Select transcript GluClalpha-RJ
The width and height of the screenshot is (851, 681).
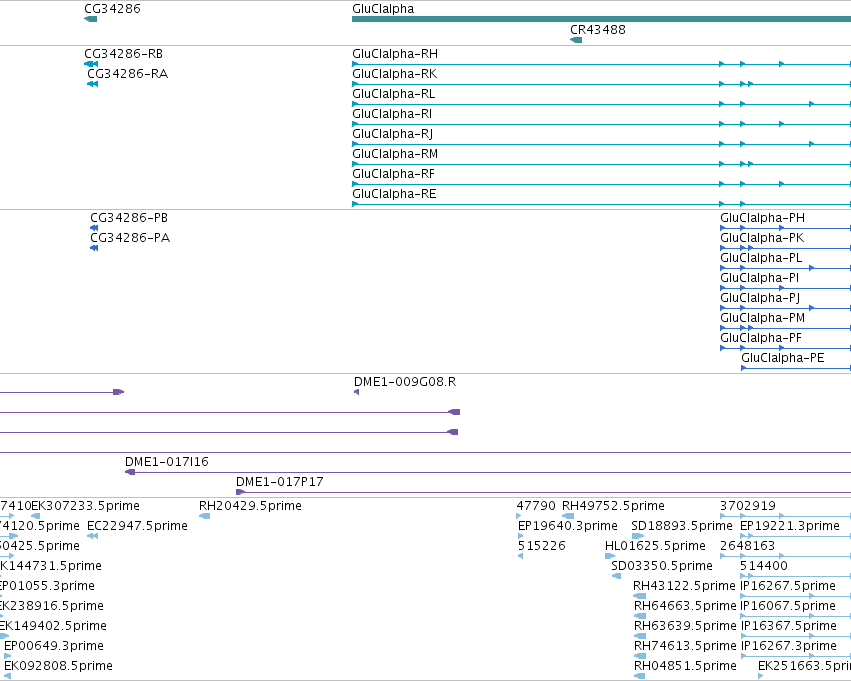392,134
